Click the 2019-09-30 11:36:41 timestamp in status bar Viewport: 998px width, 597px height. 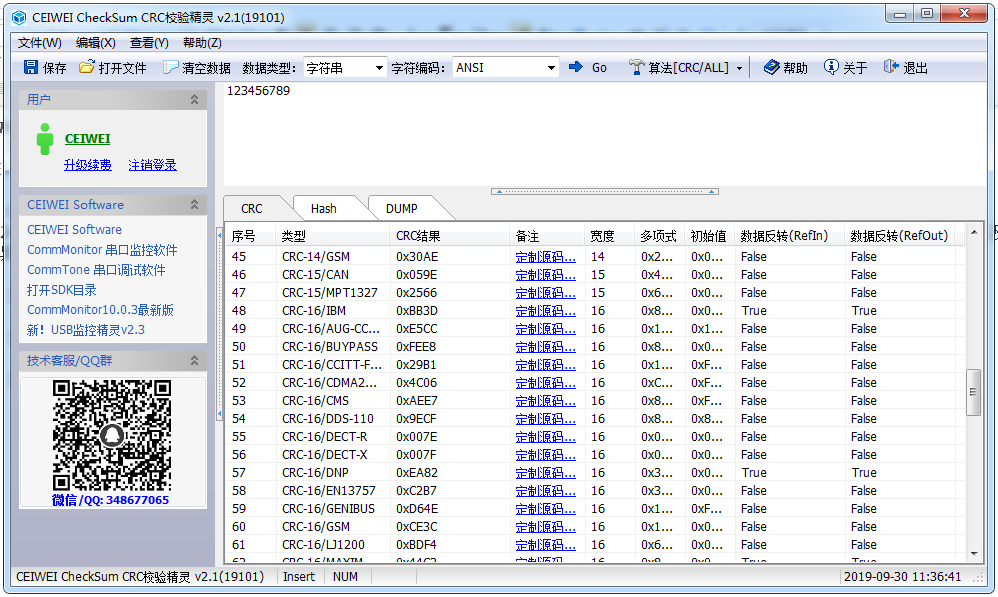903,577
